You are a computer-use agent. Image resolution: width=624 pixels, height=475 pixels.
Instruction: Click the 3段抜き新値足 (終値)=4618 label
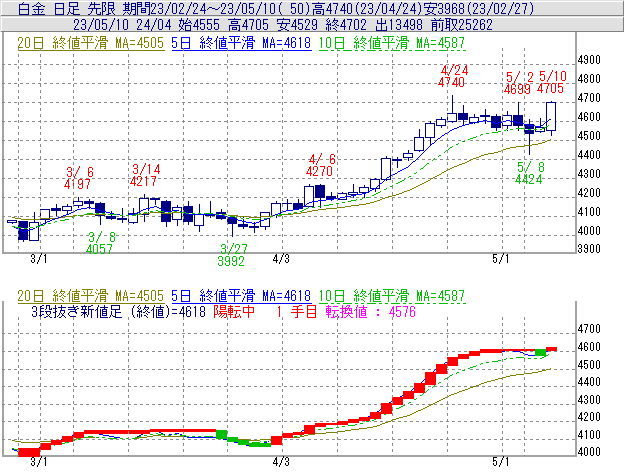click(118, 311)
